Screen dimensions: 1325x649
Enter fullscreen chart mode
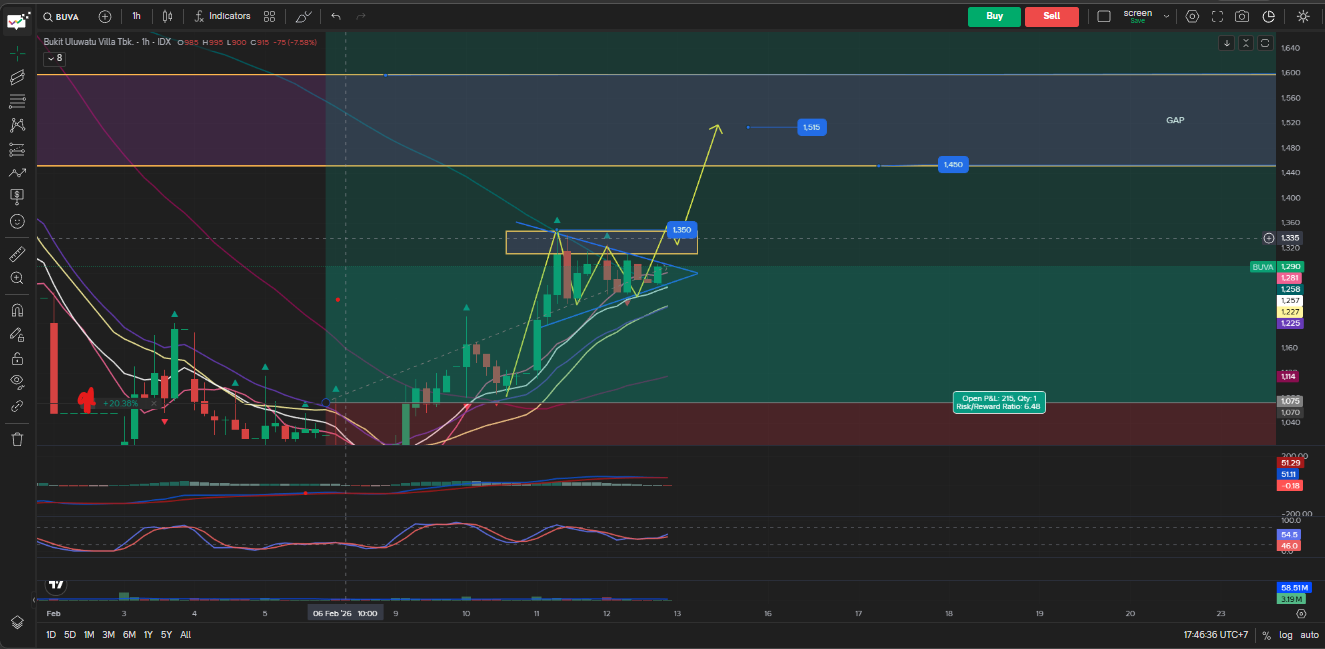pyautogui.click(x=1217, y=16)
